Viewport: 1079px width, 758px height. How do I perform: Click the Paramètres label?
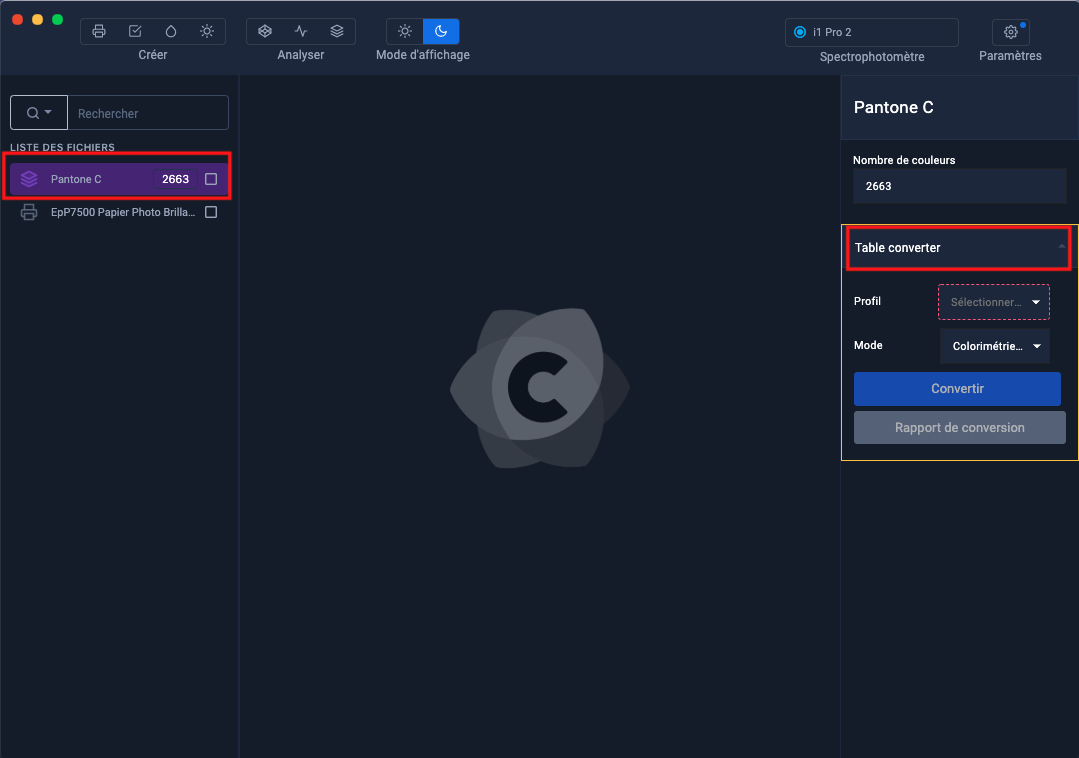(x=1010, y=56)
